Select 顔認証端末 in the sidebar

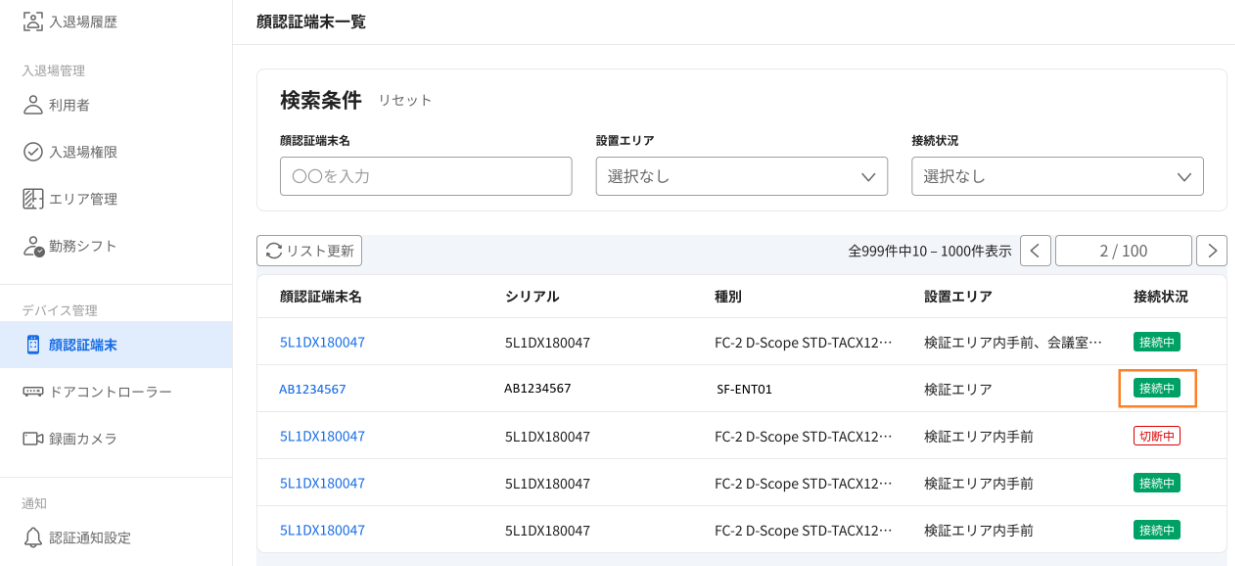click(x=116, y=345)
